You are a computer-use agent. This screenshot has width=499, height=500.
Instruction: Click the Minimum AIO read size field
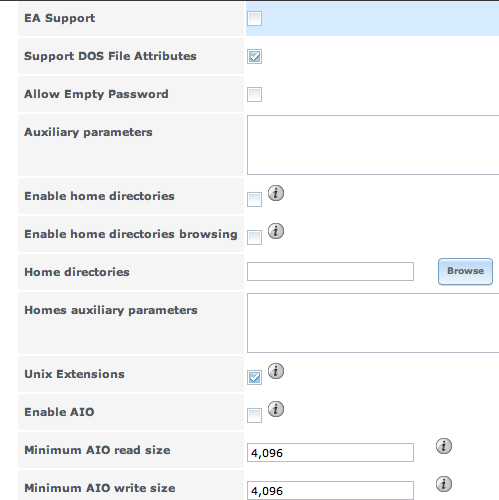coord(330,453)
